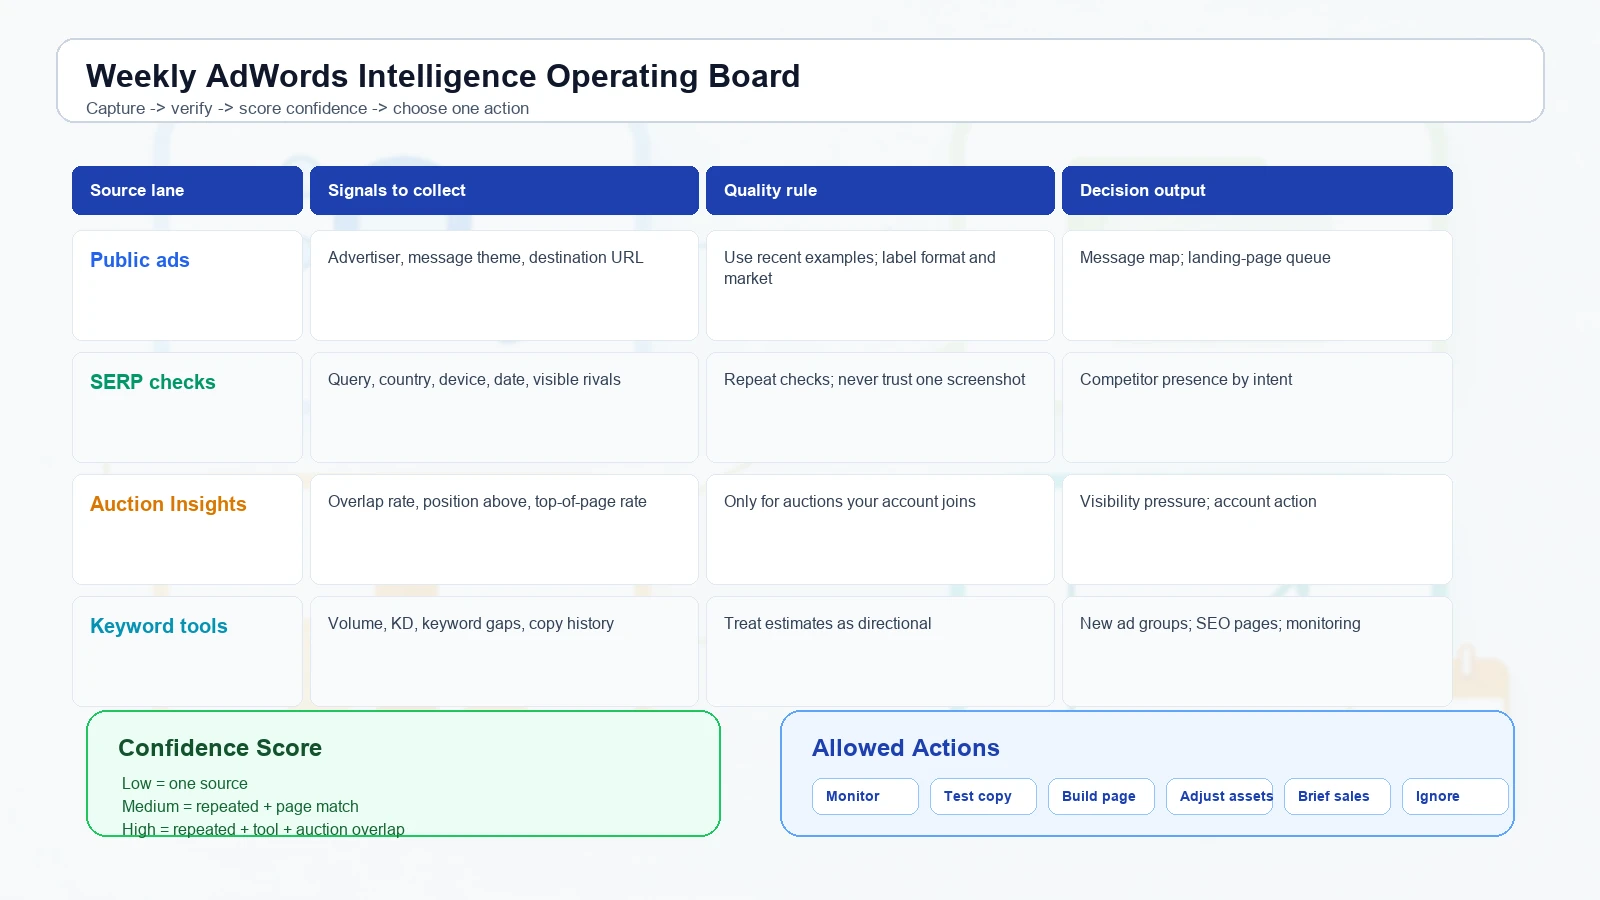Select the Brief sales action
Screen dimensions: 1600x900
(x=1337, y=796)
